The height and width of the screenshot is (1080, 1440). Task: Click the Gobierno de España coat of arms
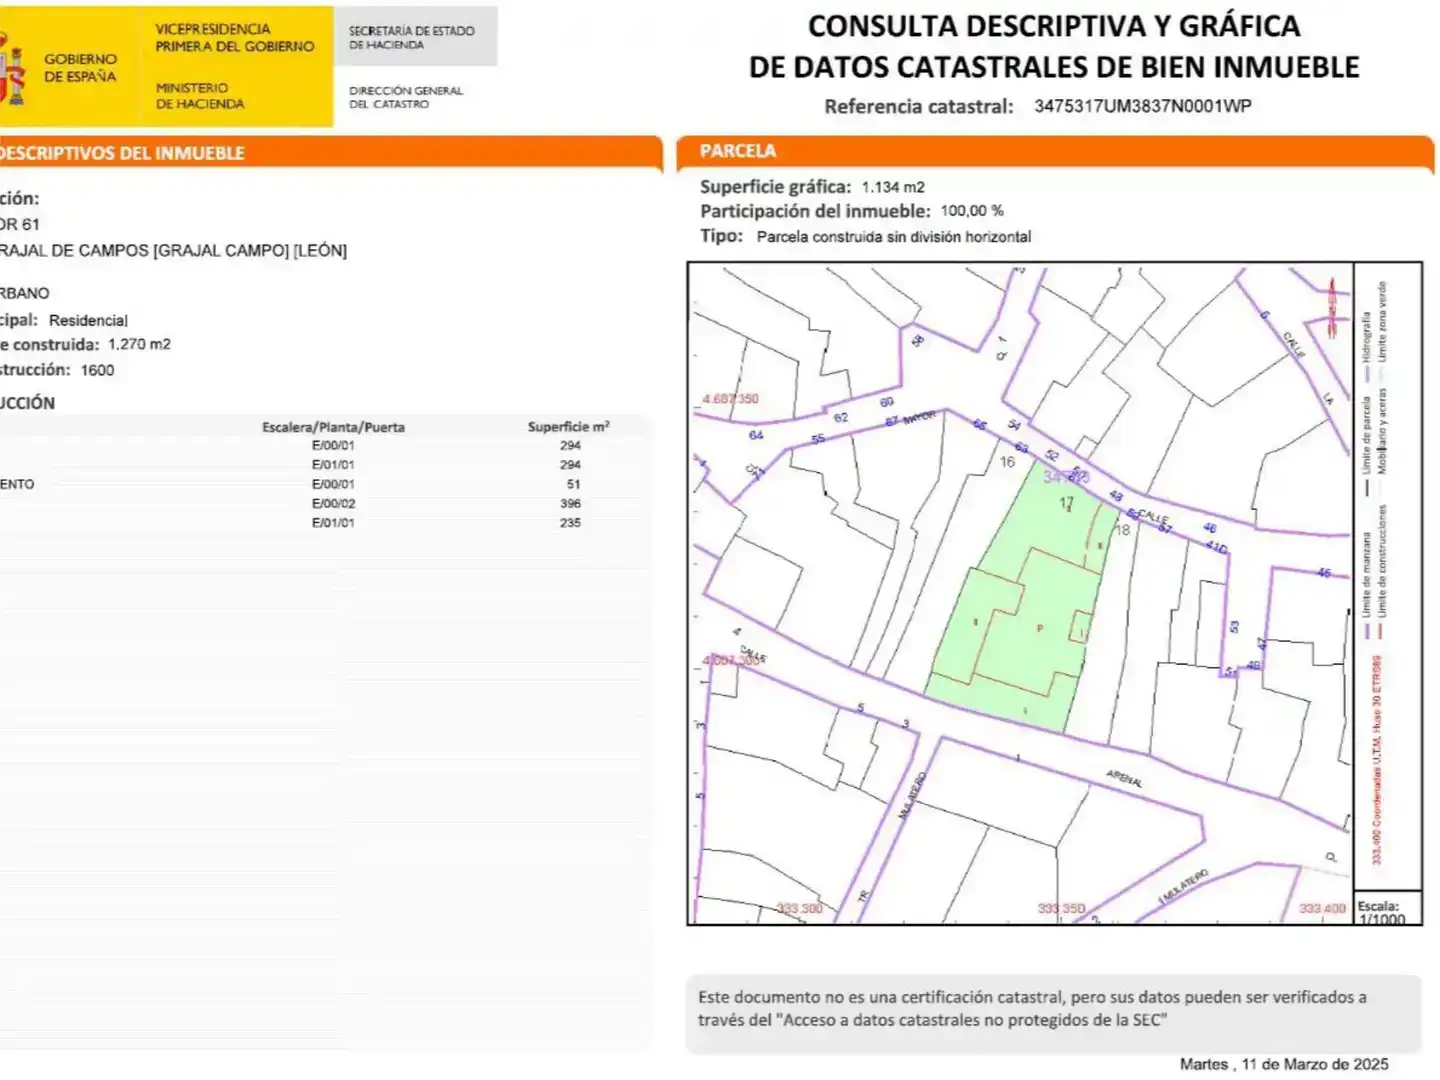pyautogui.click(x=12, y=67)
